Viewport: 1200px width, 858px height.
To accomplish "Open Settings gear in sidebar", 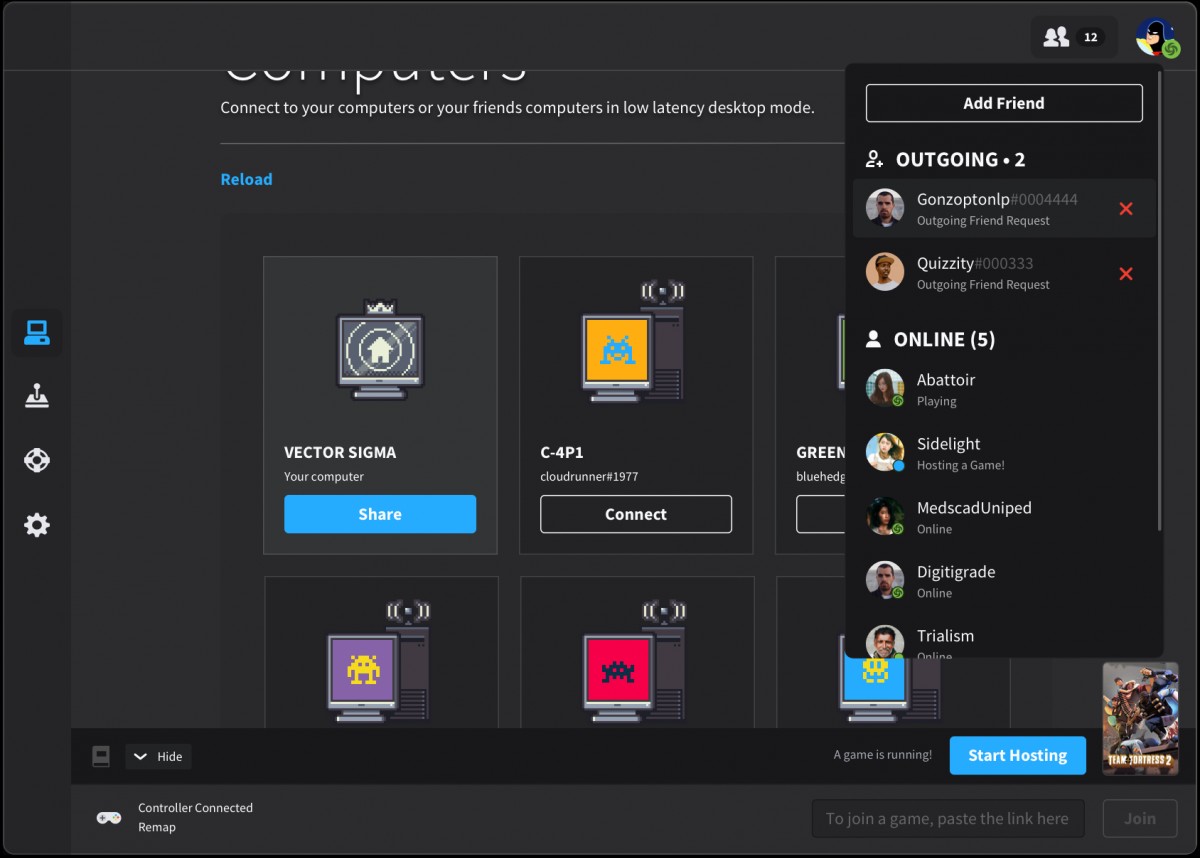I will [37, 525].
